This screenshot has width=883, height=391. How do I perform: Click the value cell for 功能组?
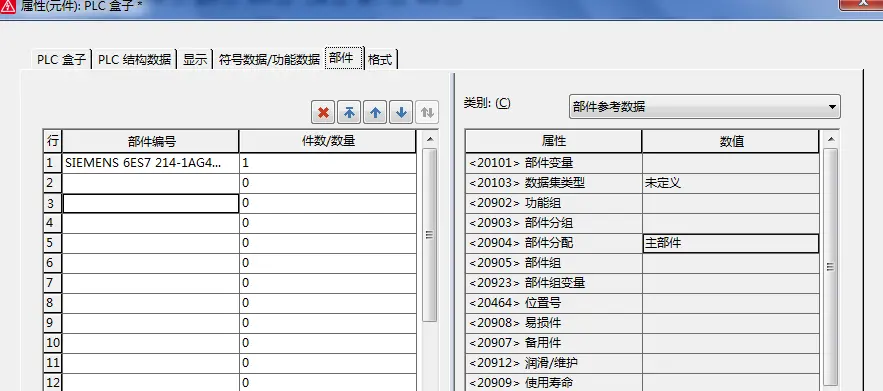pos(731,203)
